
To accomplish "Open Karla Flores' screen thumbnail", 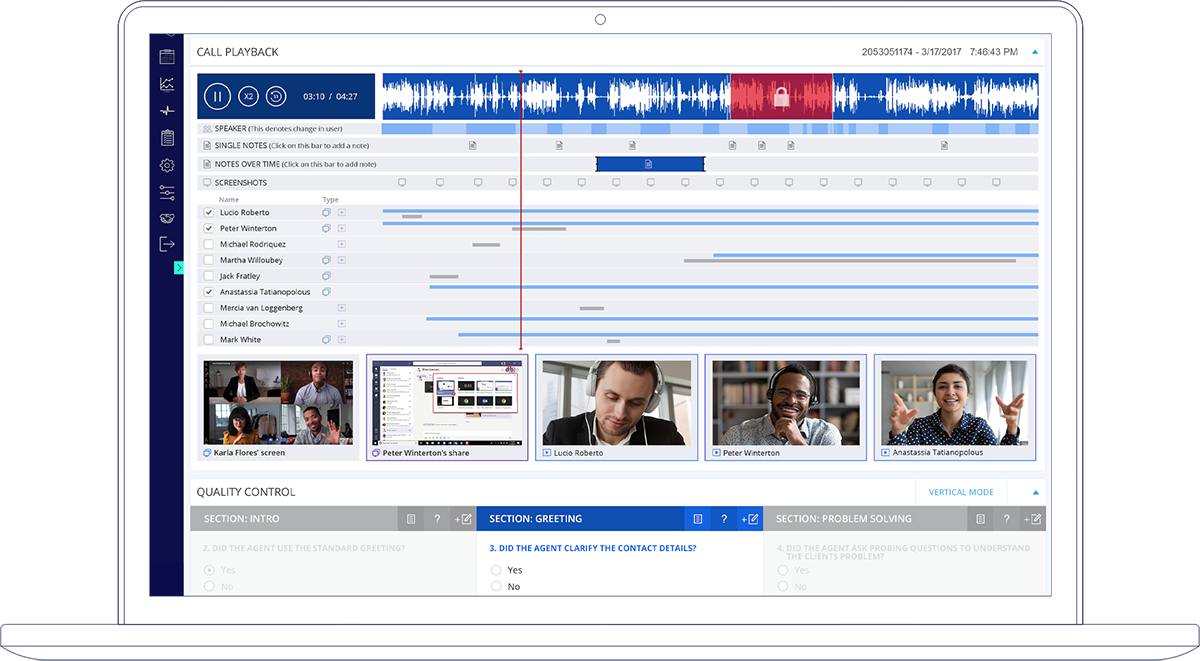I will (278, 407).
